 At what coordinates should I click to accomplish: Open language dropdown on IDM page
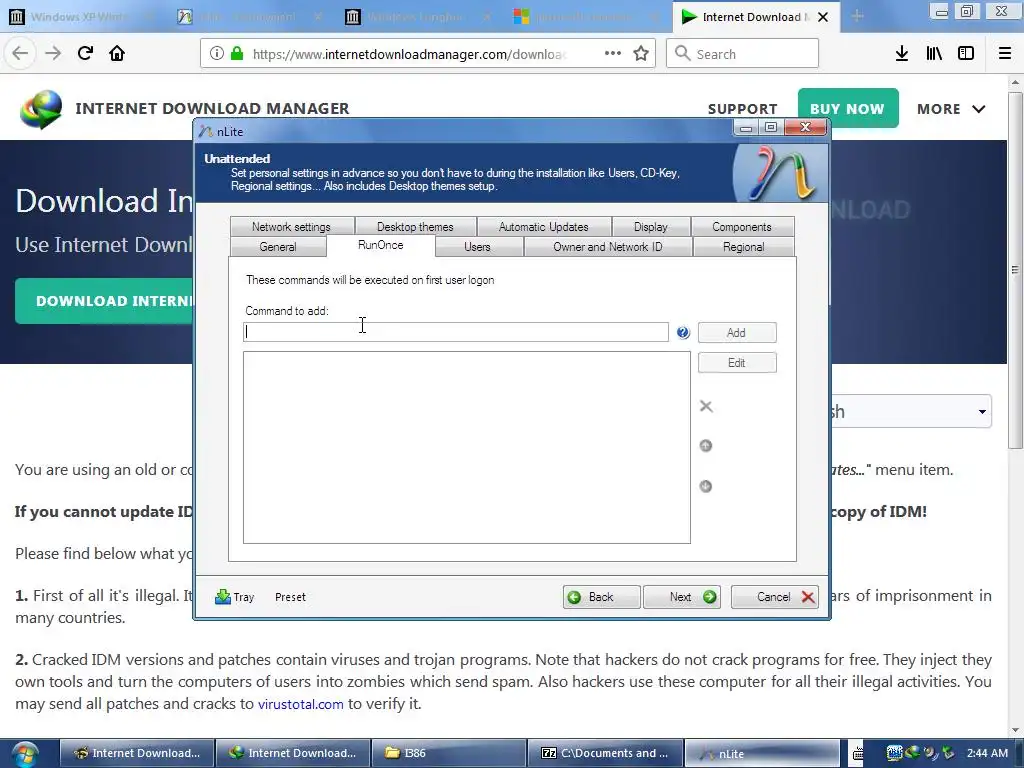click(x=911, y=411)
